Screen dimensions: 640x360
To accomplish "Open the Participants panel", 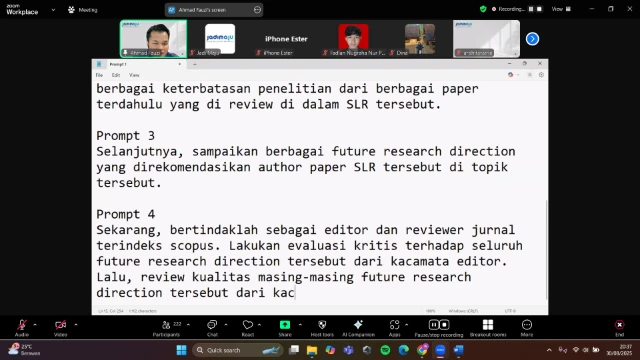I will (166, 328).
